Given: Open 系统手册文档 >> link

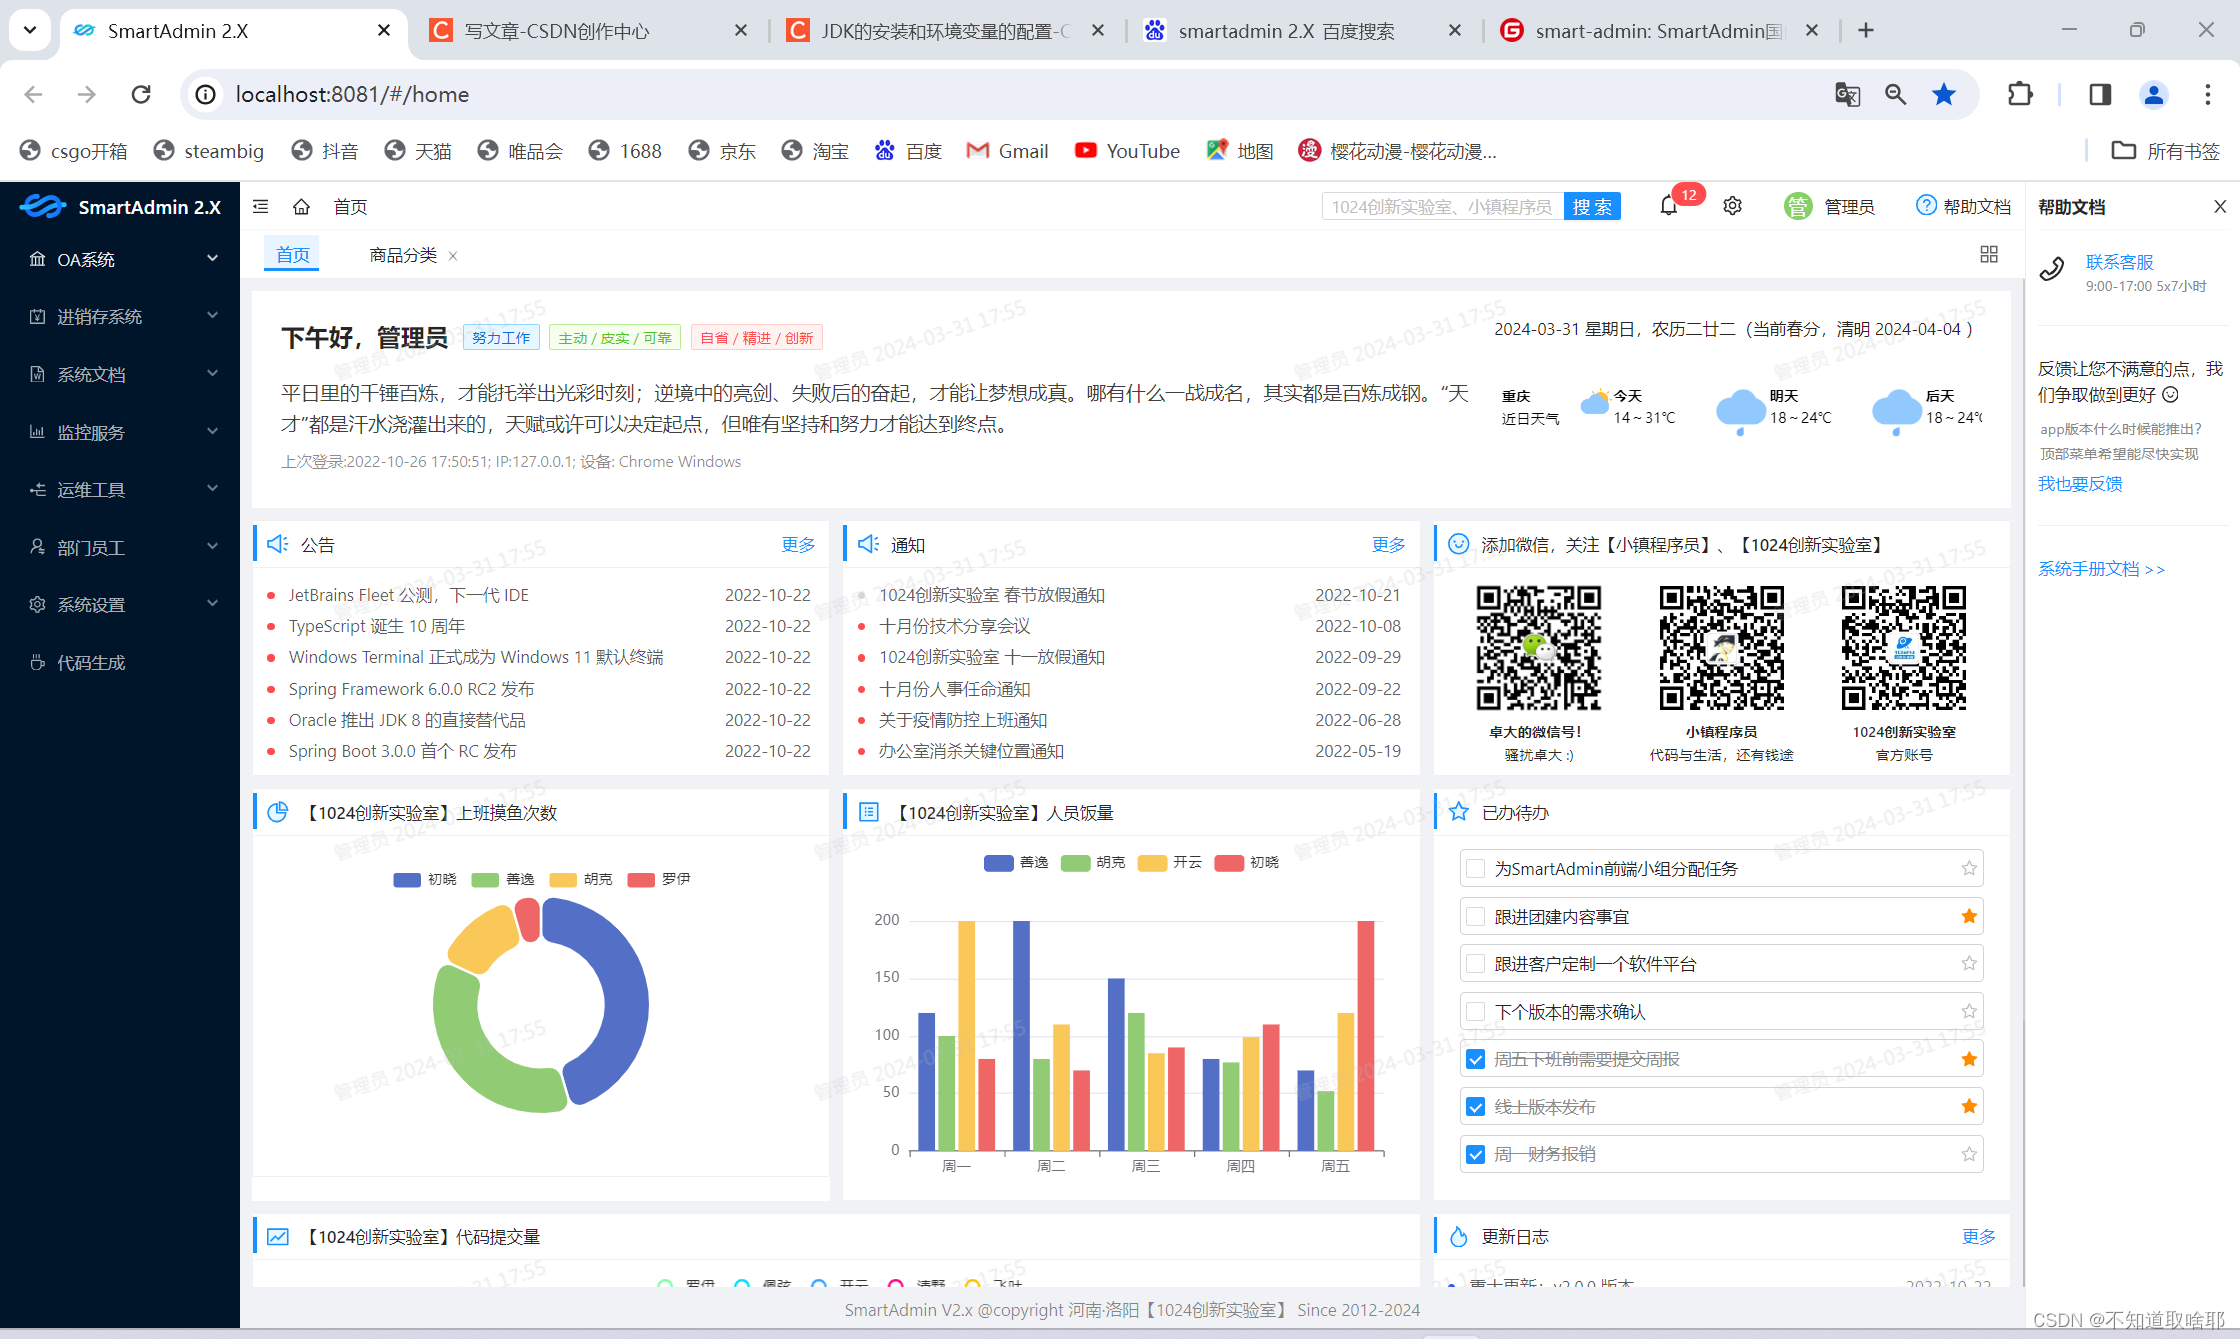Looking at the screenshot, I should coord(2101,569).
